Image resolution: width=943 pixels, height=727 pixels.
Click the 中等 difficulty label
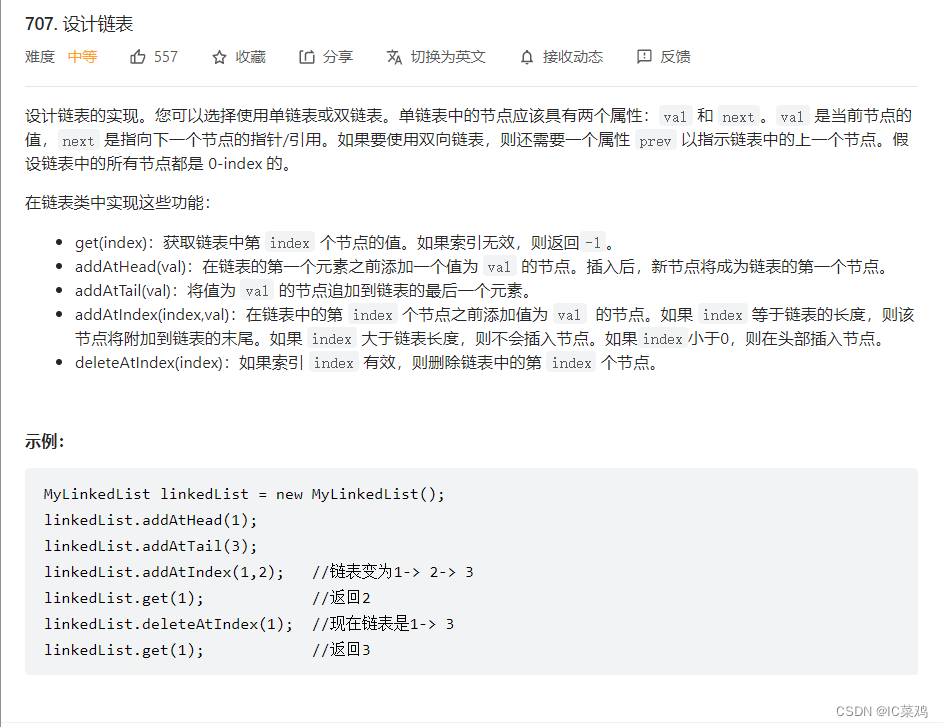[82, 57]
